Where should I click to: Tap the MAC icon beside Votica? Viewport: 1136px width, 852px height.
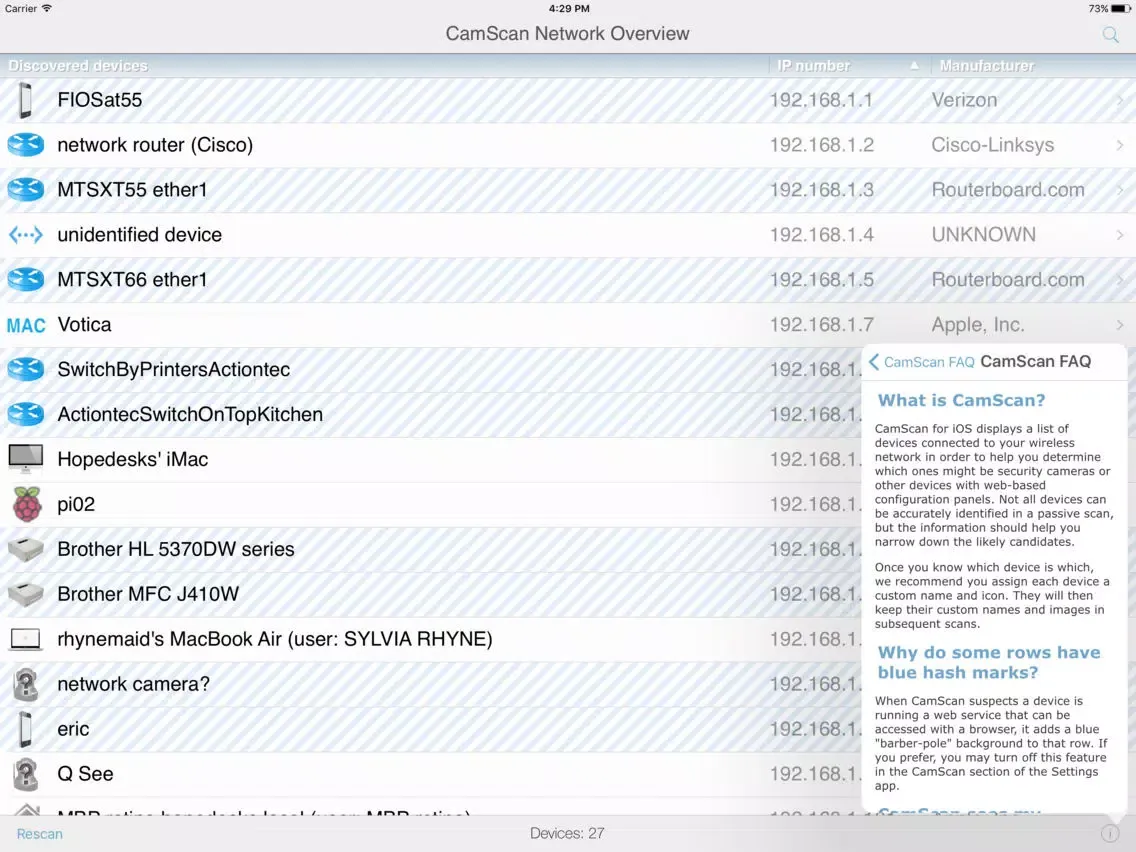(x=26, y=325)
